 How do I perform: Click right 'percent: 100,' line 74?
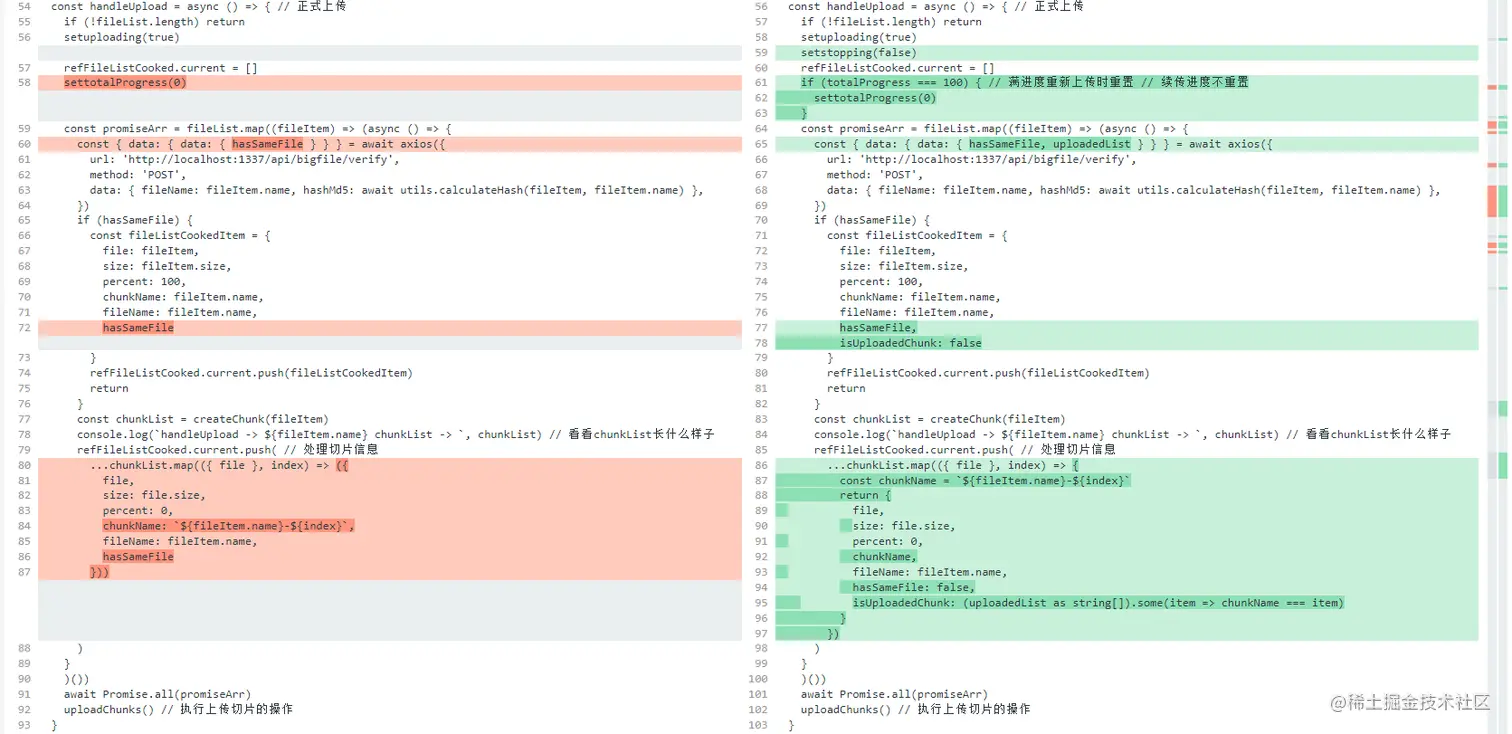(x=881, y=282)
